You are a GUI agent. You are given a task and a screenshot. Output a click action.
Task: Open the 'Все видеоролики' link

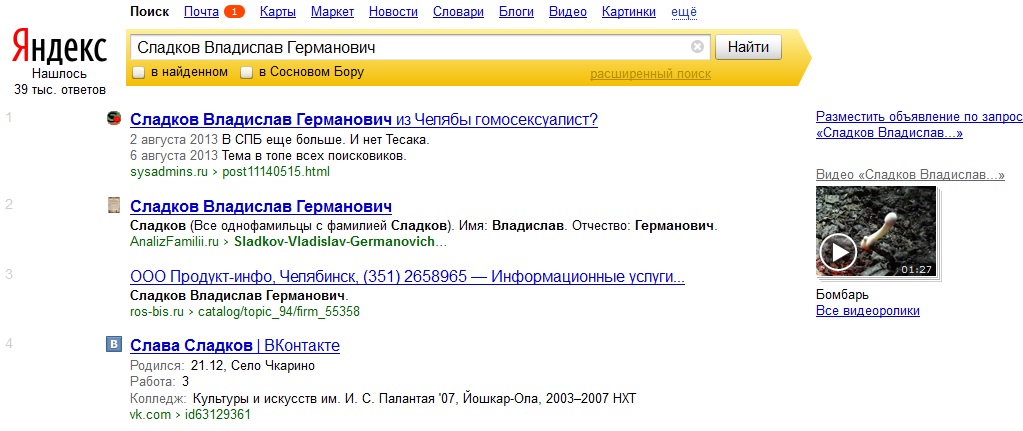click(x=868, y=310)
